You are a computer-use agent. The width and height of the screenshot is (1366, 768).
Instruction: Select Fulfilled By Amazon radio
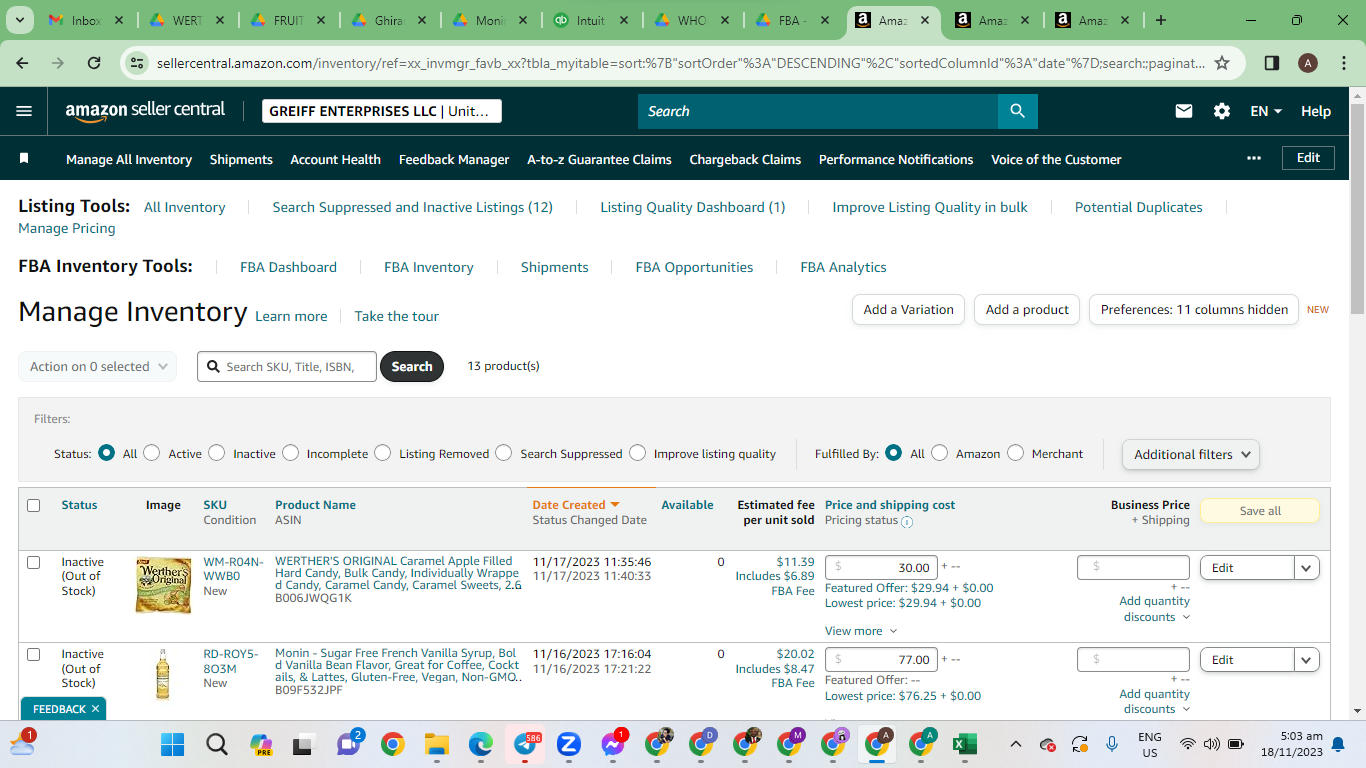[x=940, y=453]
